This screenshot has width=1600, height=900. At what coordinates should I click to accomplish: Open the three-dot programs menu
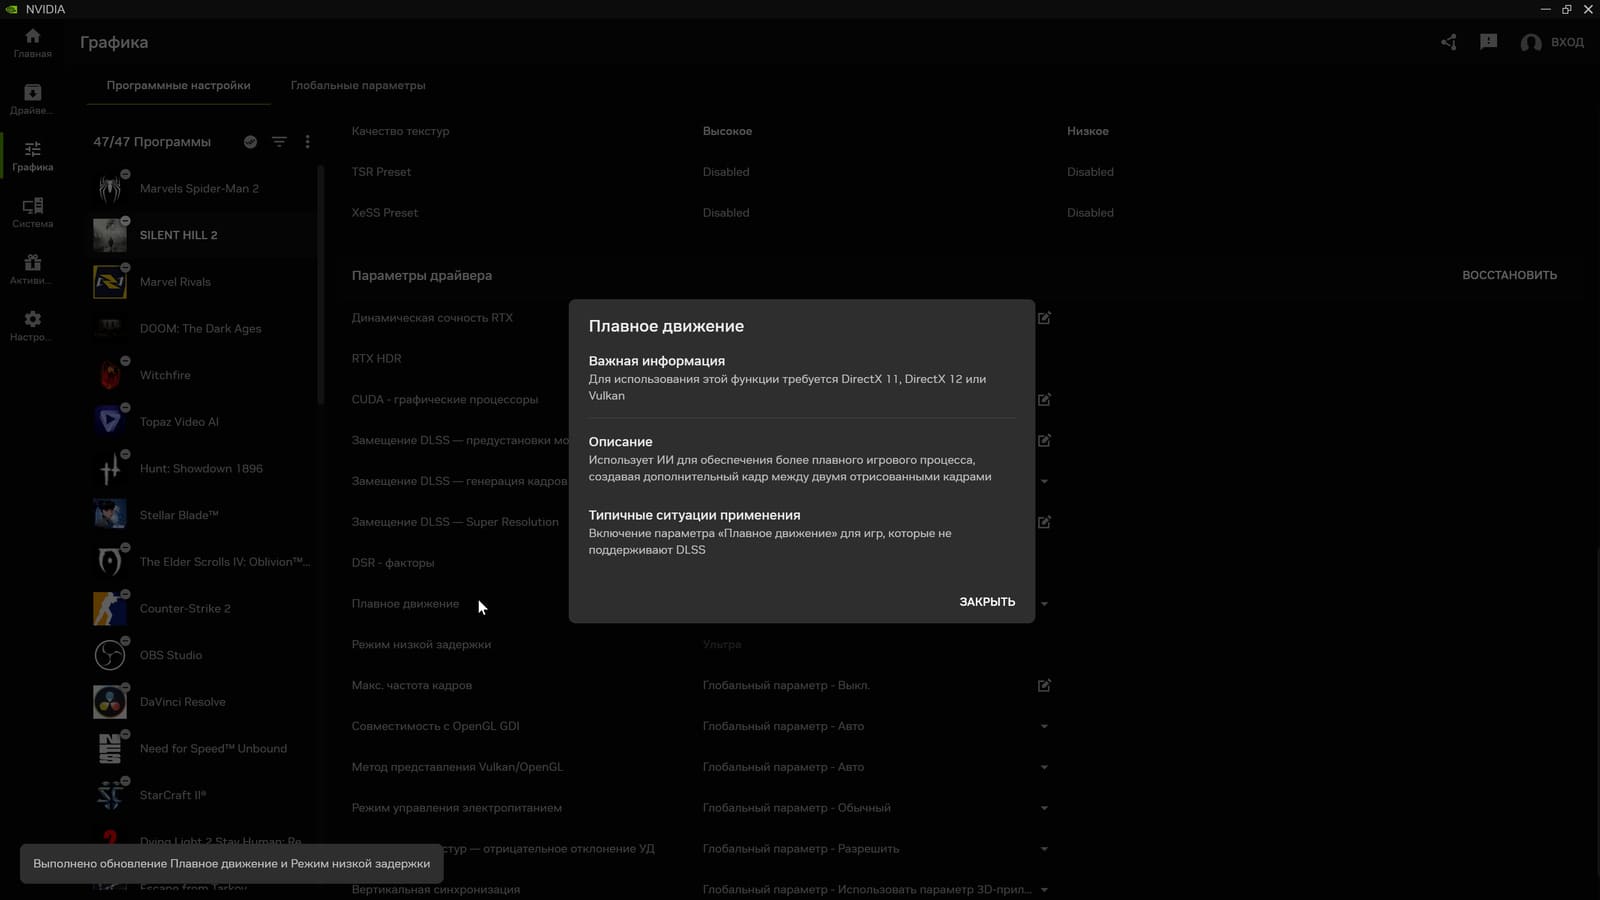click(x=307, y=142)
